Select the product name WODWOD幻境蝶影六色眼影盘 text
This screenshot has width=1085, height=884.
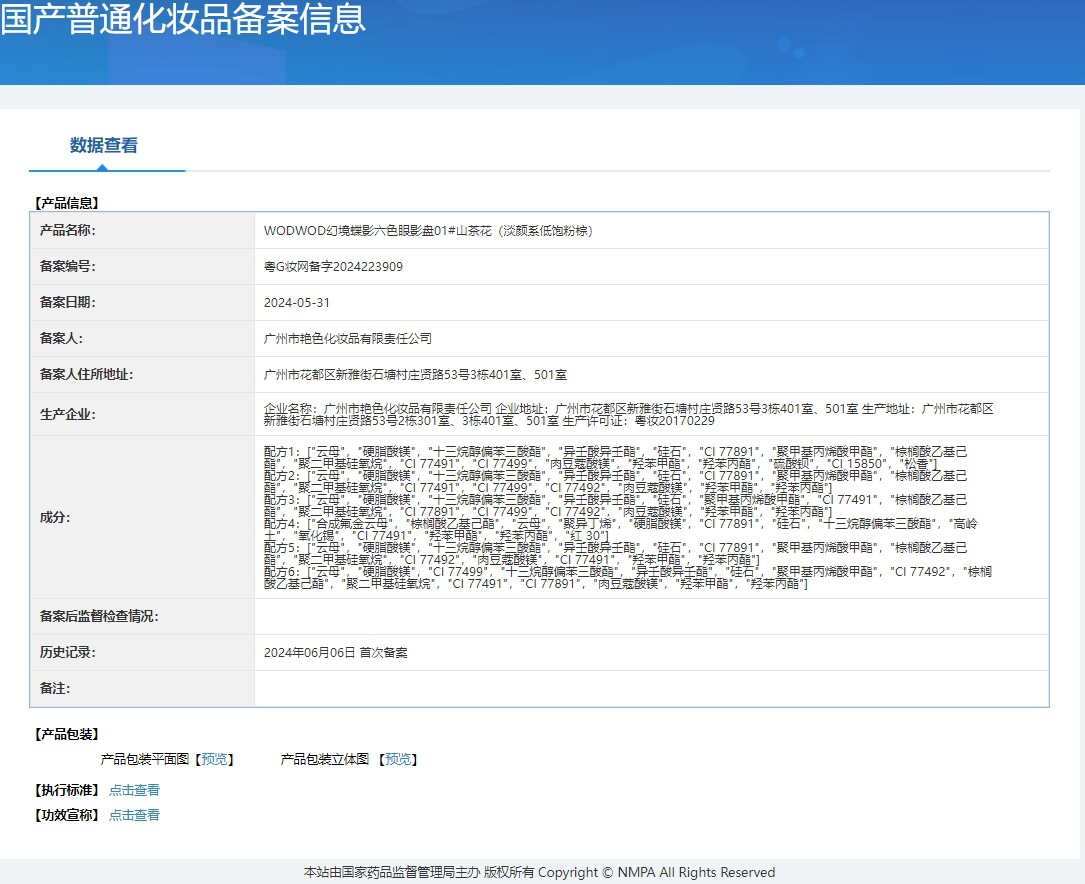coord(428,230)
